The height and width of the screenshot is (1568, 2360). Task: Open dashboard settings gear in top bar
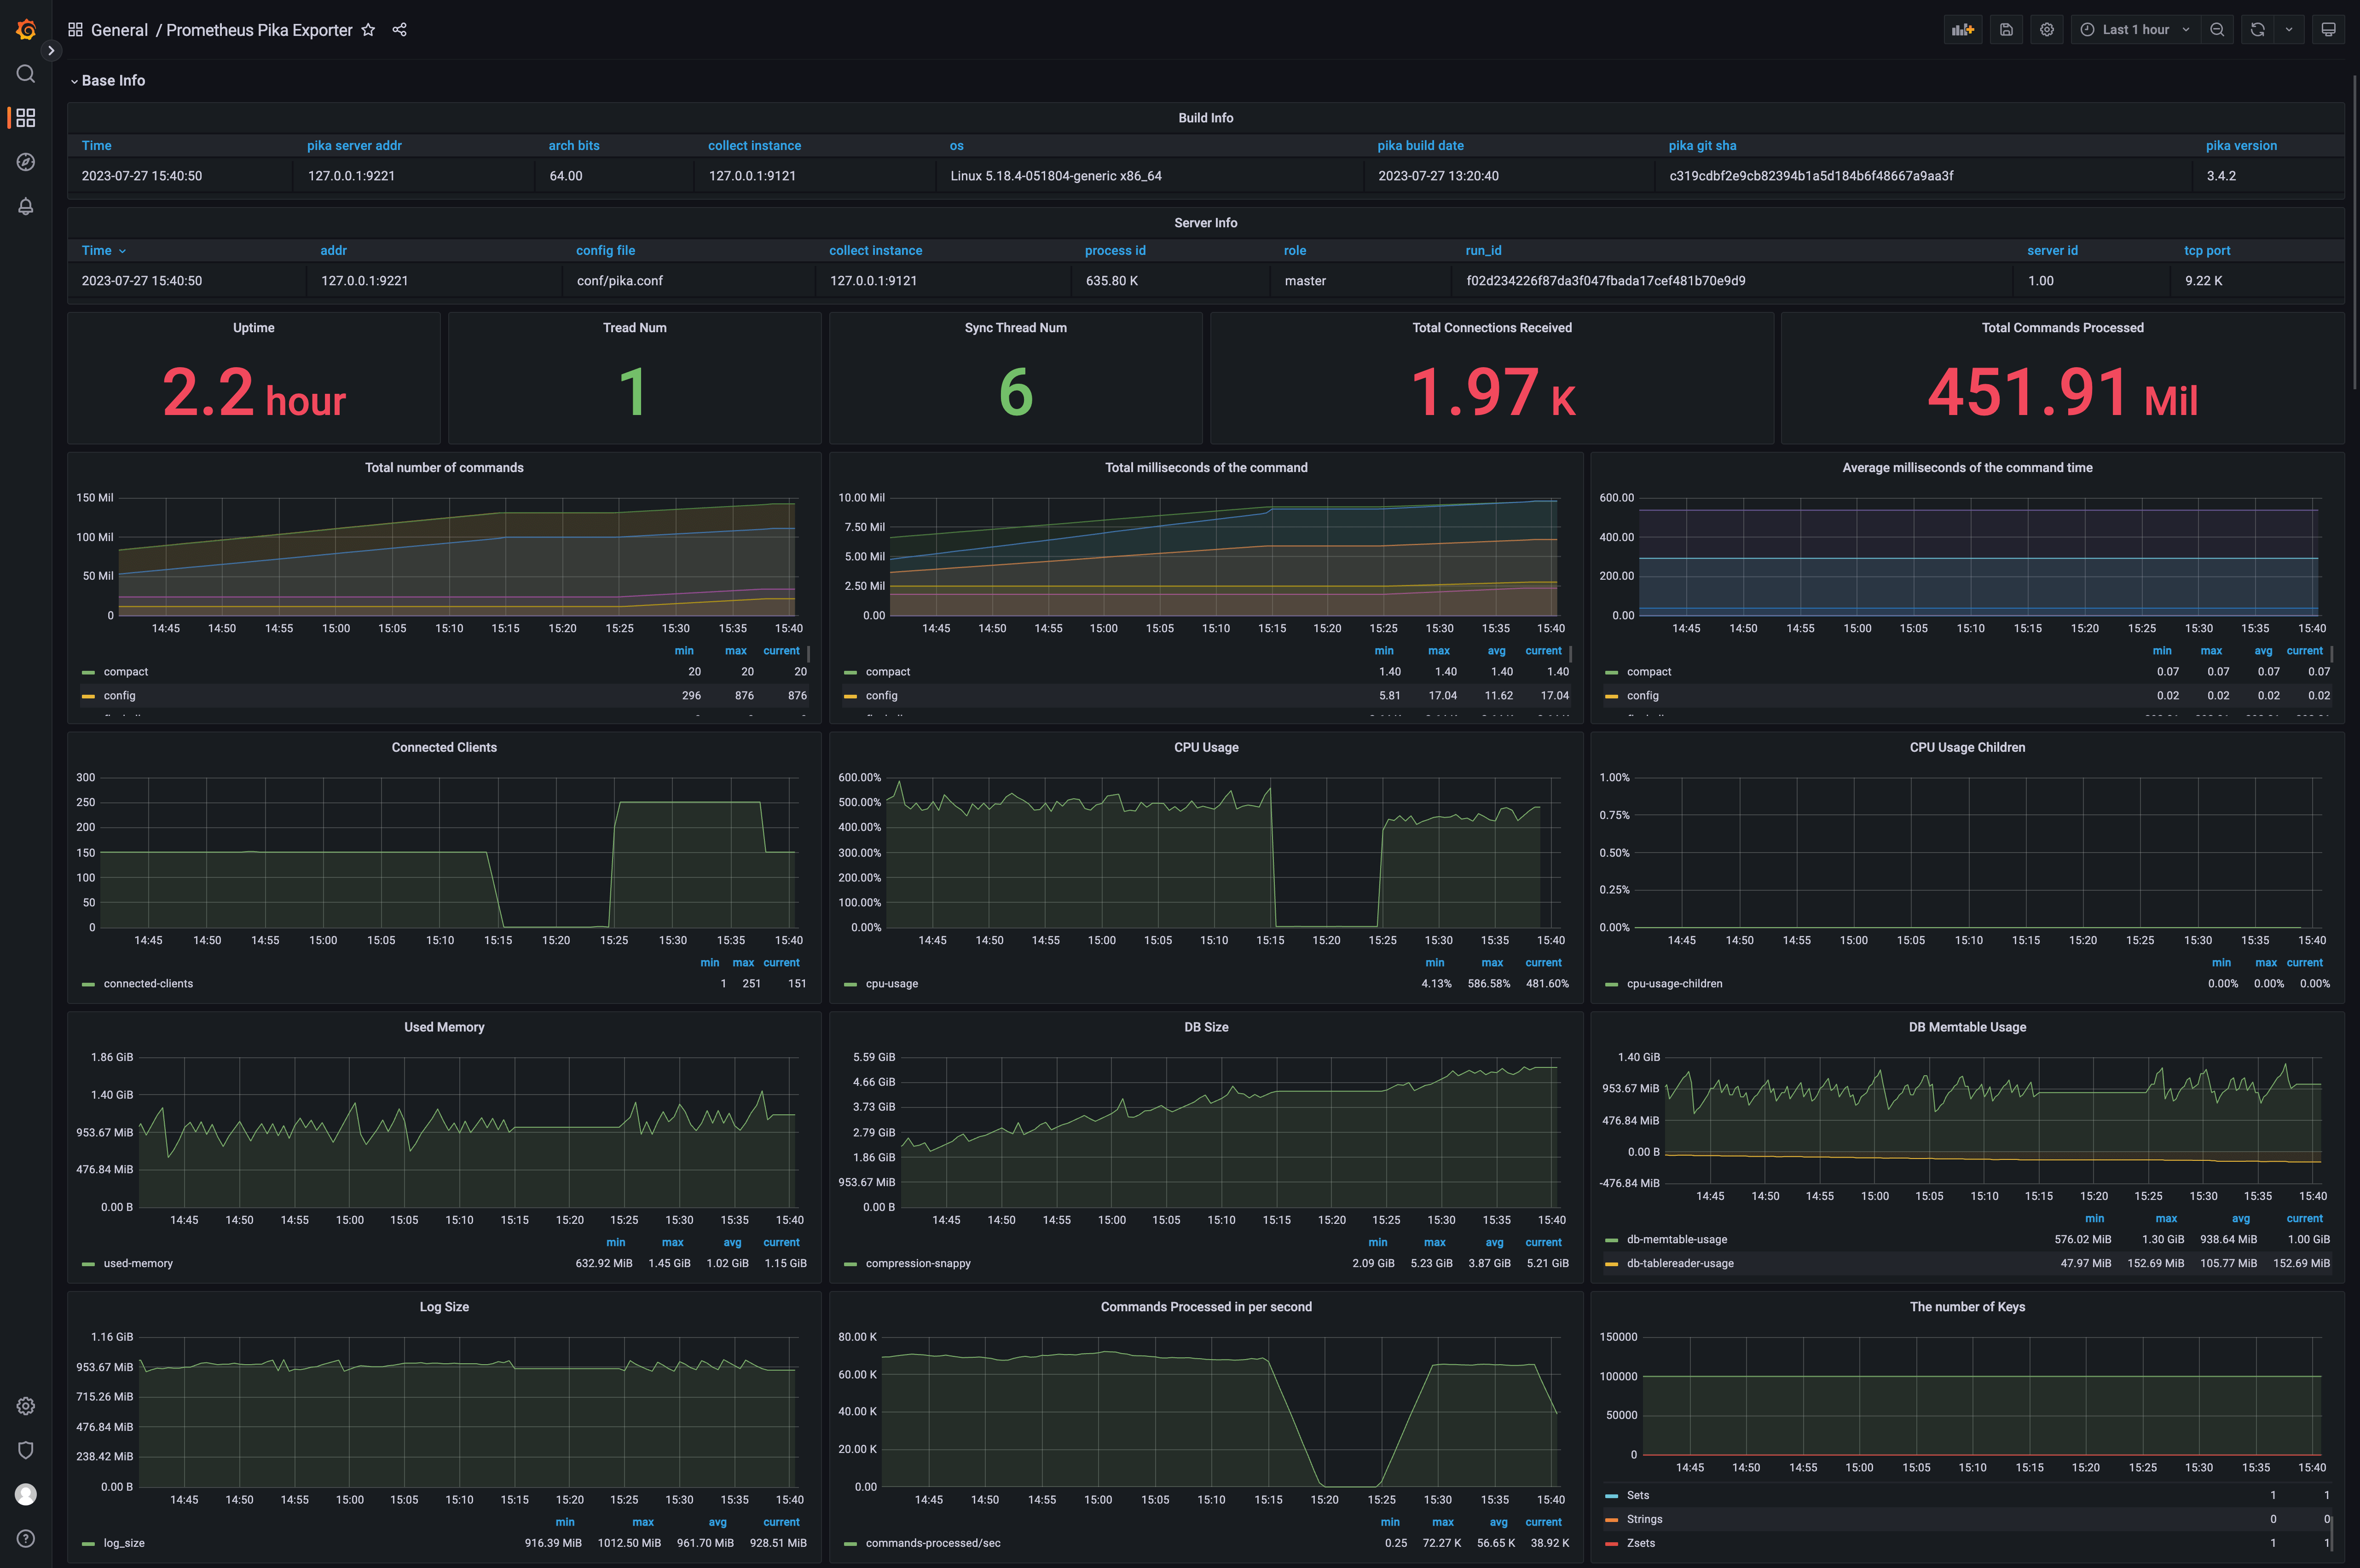(2047, 30)
